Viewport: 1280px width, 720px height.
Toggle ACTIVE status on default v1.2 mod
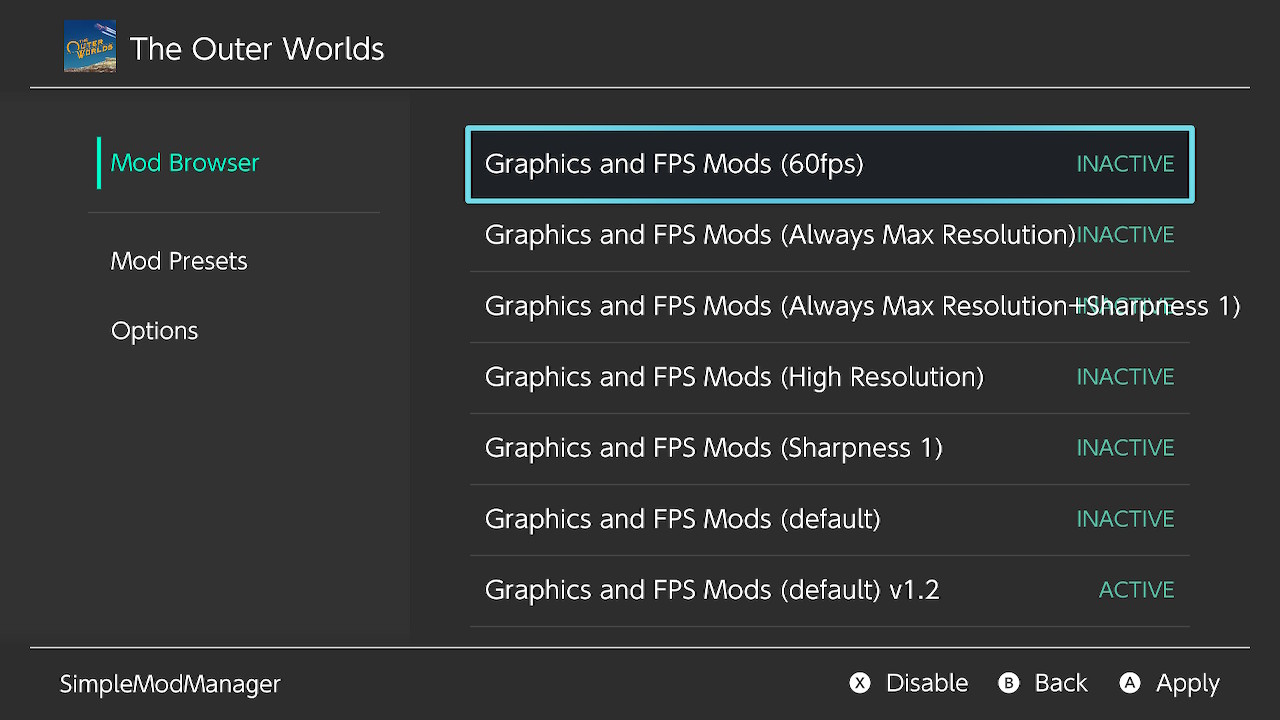click(x=1136, y=590)
